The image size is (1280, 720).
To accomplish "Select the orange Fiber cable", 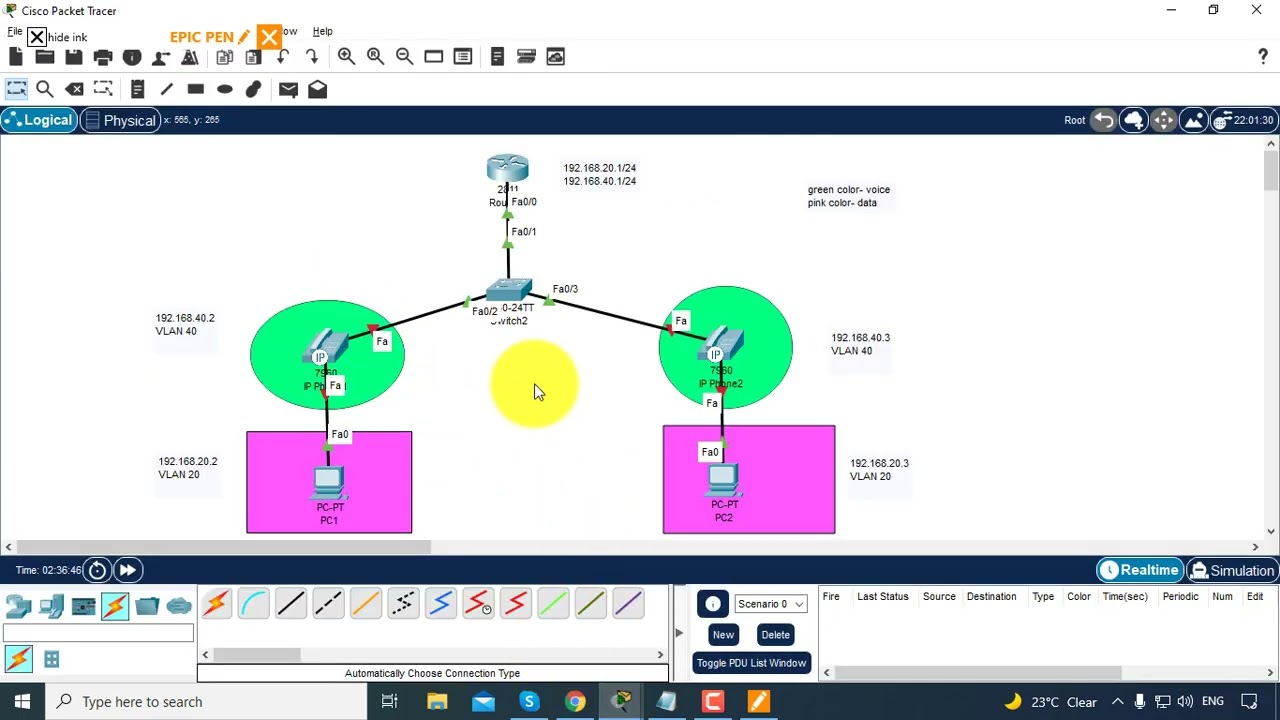I will tap(366, 604).
